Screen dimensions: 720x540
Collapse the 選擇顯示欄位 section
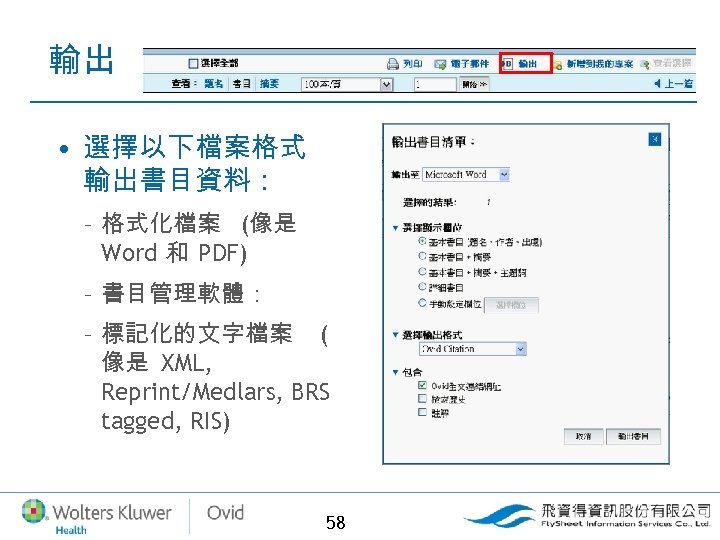[395, 228]
